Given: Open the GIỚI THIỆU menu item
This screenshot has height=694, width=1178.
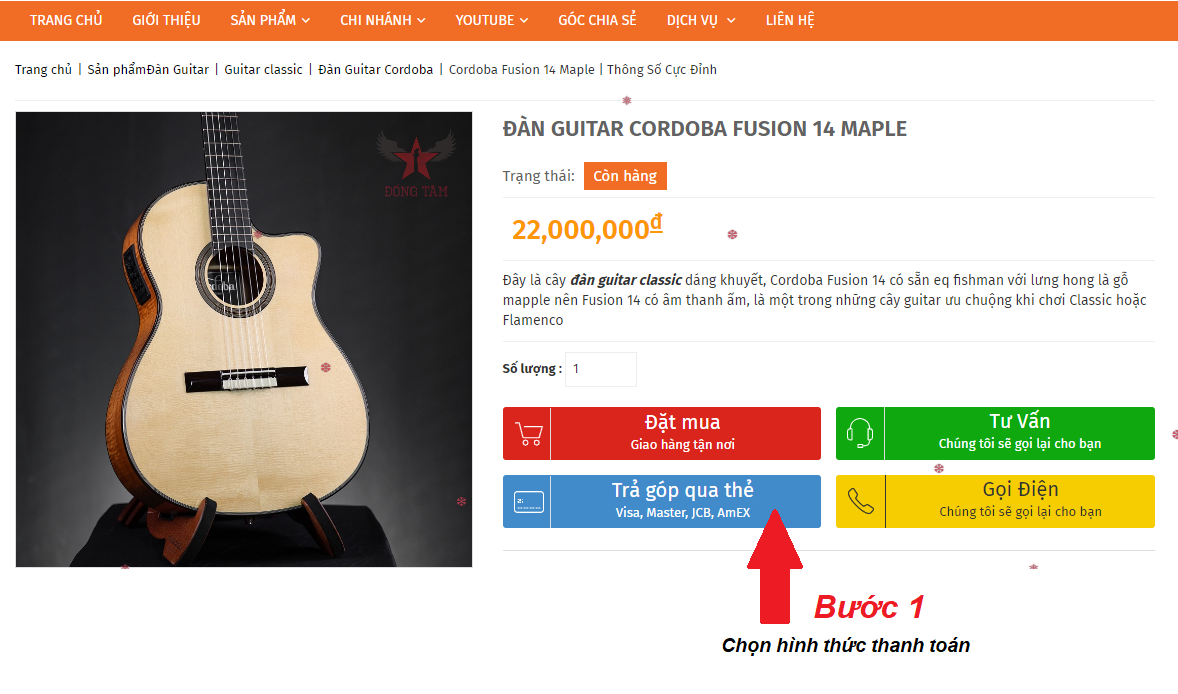Looking at the screenshot, I should tap(166, 20).
